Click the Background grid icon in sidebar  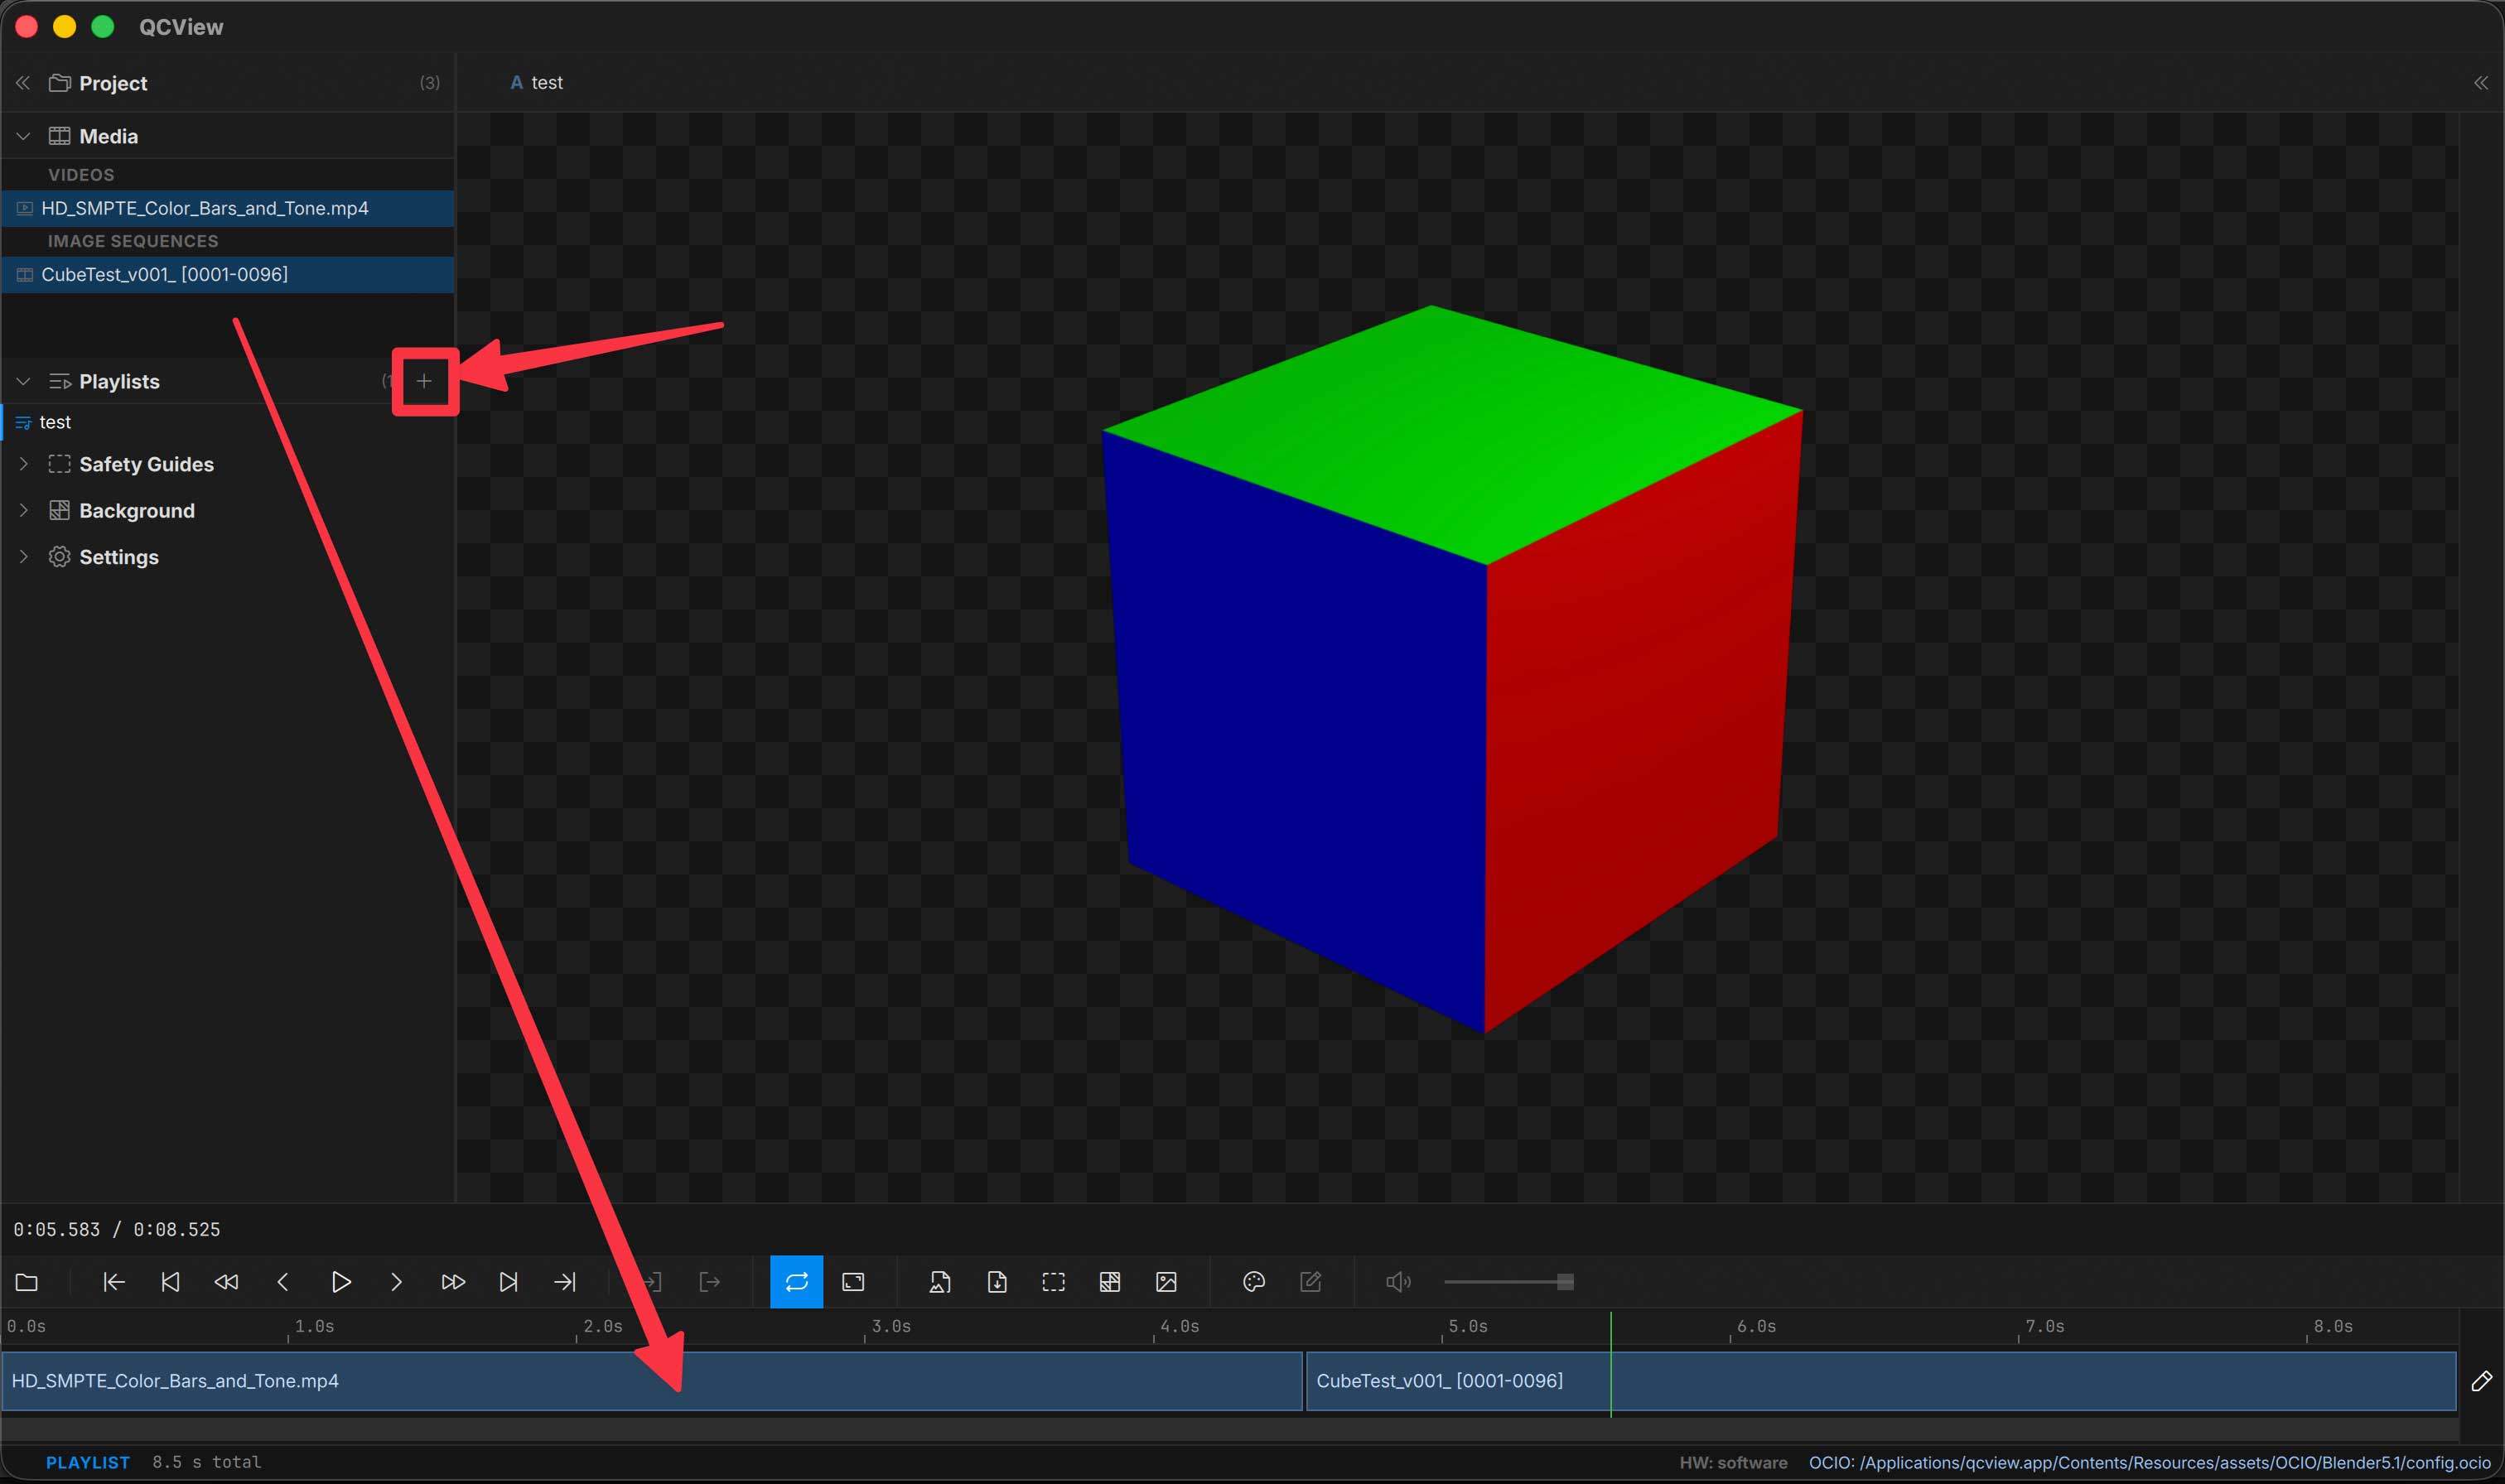59,510
